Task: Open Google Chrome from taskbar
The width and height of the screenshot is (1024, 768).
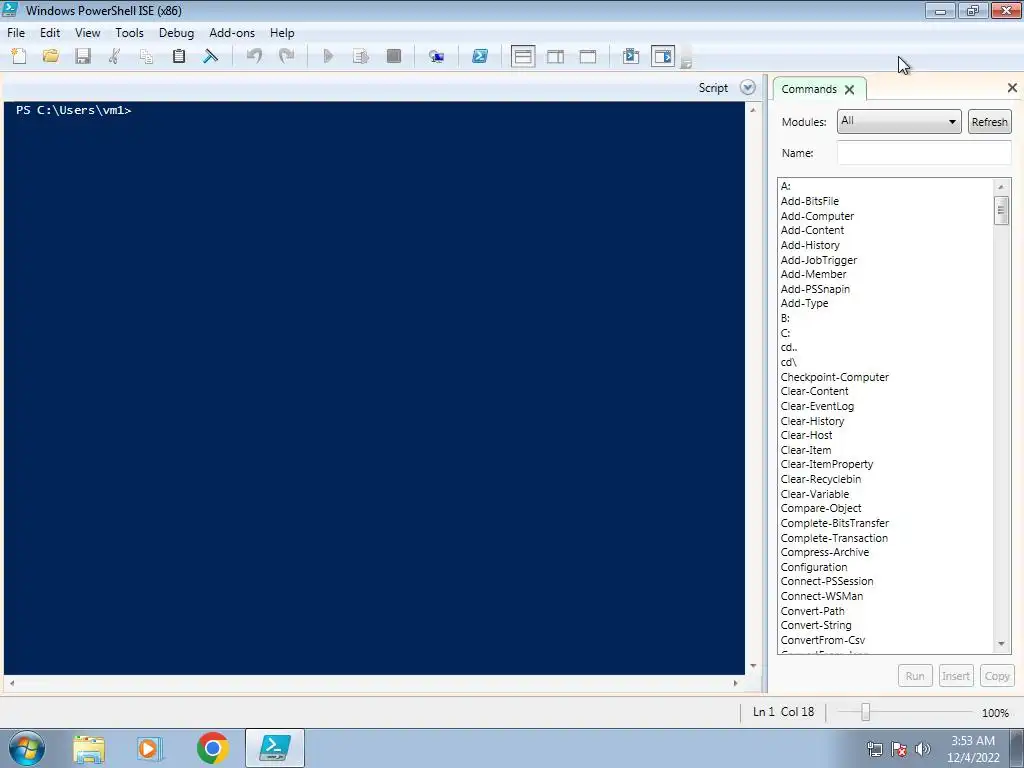Action: (x=213, y=748)
